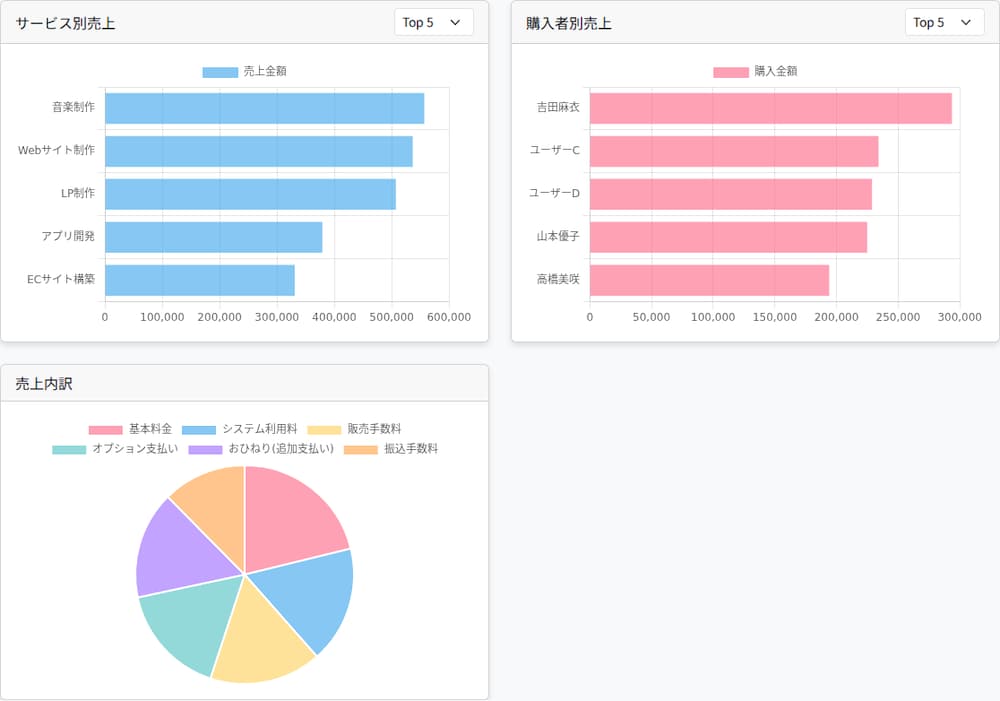The image size is (1000, 701).
Task: Click the 山本優子 axis label
Action: [558, 236]
